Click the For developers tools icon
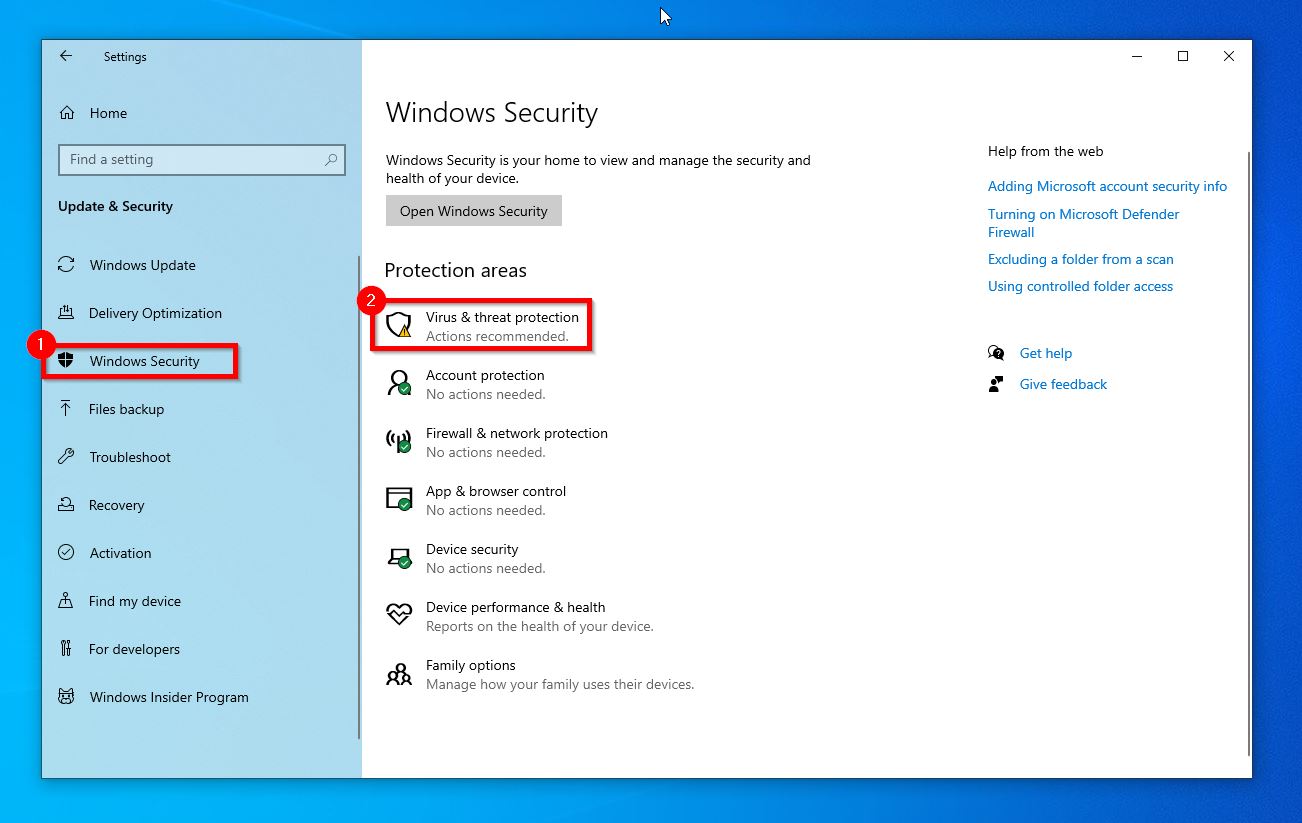The width and height of the screenshot is (1302, 823). pos(66,649)
